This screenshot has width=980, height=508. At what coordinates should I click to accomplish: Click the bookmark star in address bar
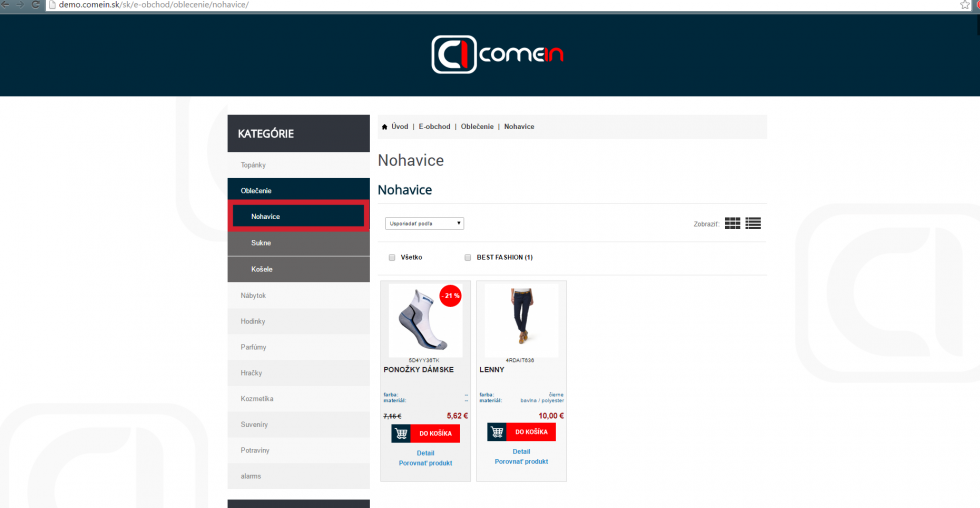pos(964,4)
